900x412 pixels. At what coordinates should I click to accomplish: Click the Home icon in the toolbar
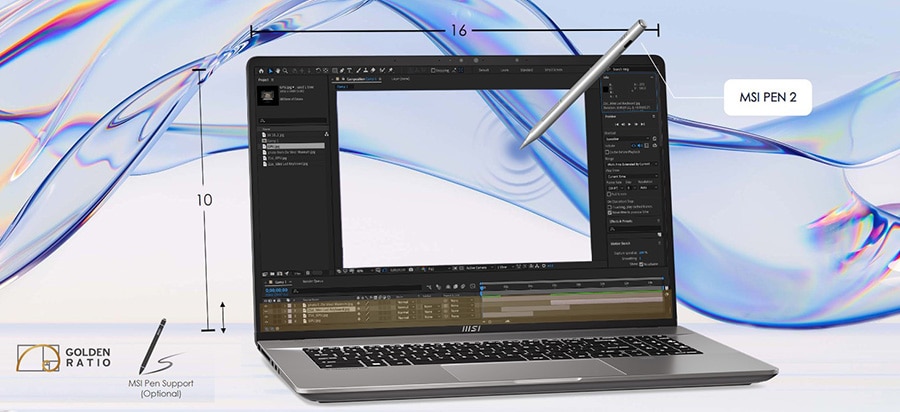261,71
